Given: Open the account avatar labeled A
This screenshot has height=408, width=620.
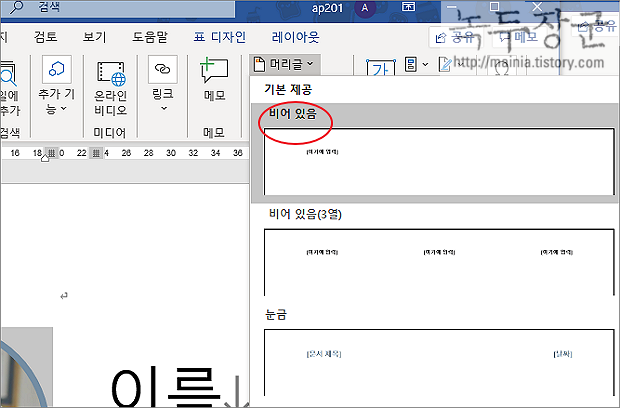Looking at the screenshot, I should [x=365, y=8].
